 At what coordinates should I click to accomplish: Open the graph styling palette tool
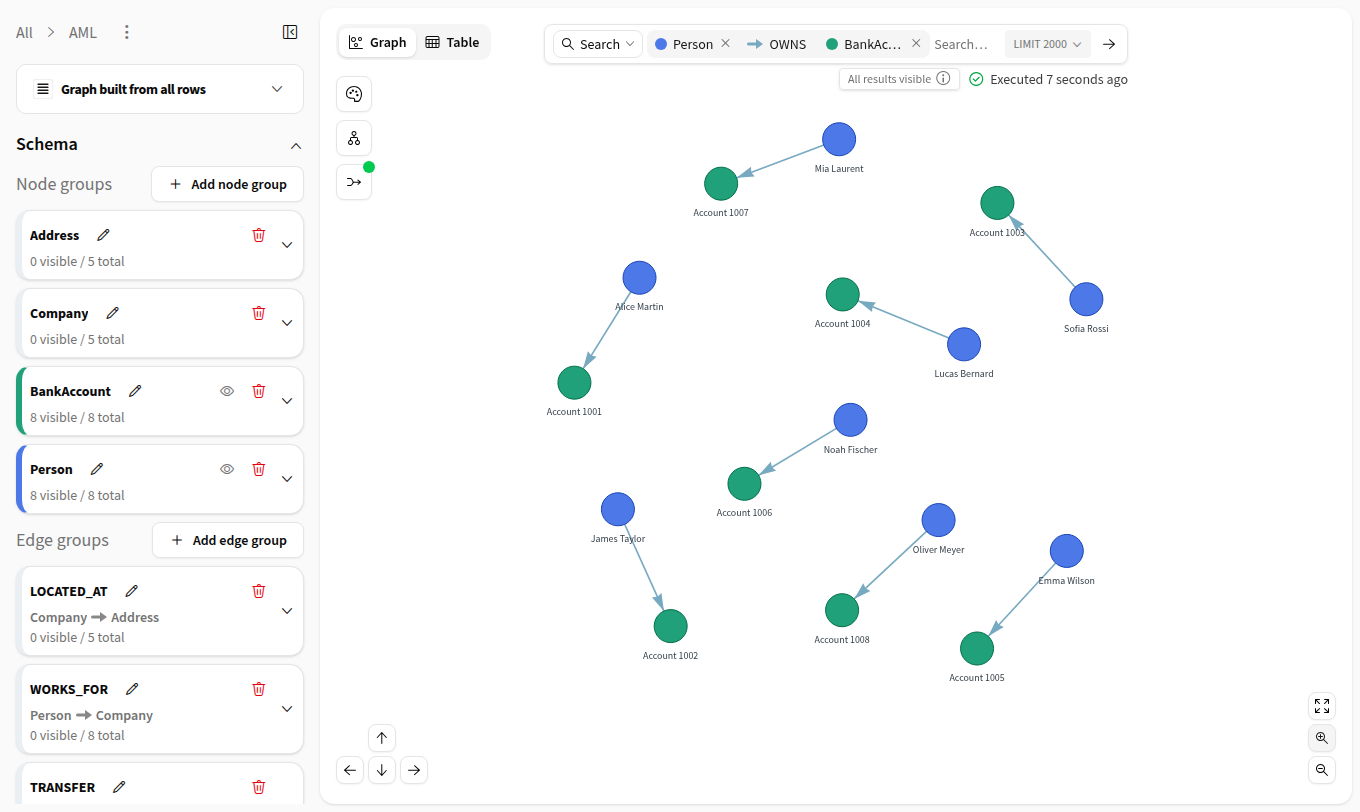coord(354,94)
